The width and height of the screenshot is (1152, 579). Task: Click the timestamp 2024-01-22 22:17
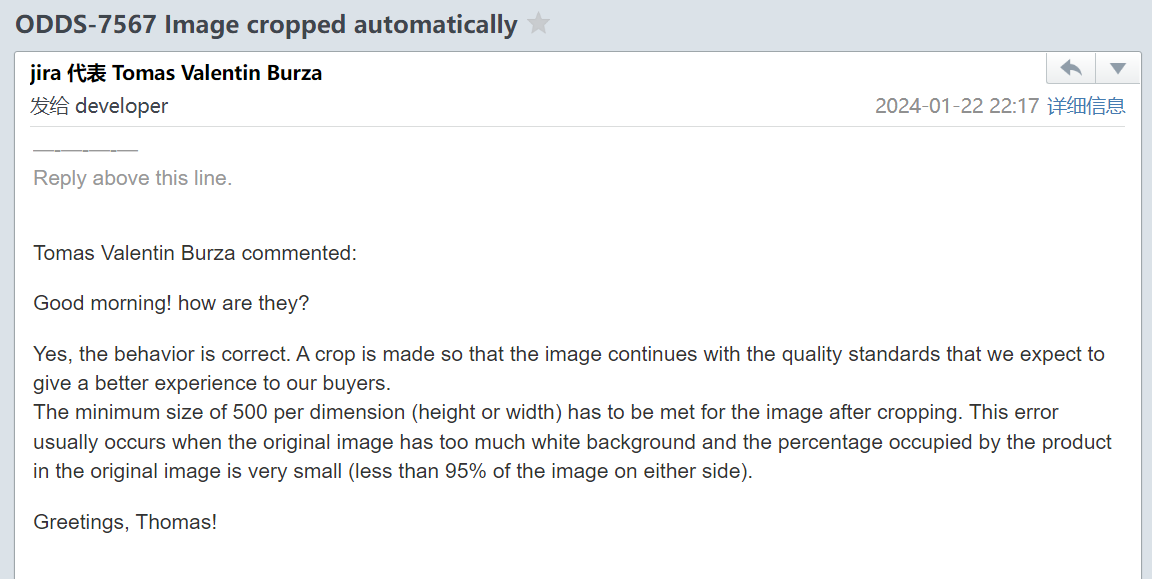[x=957, y=106]
